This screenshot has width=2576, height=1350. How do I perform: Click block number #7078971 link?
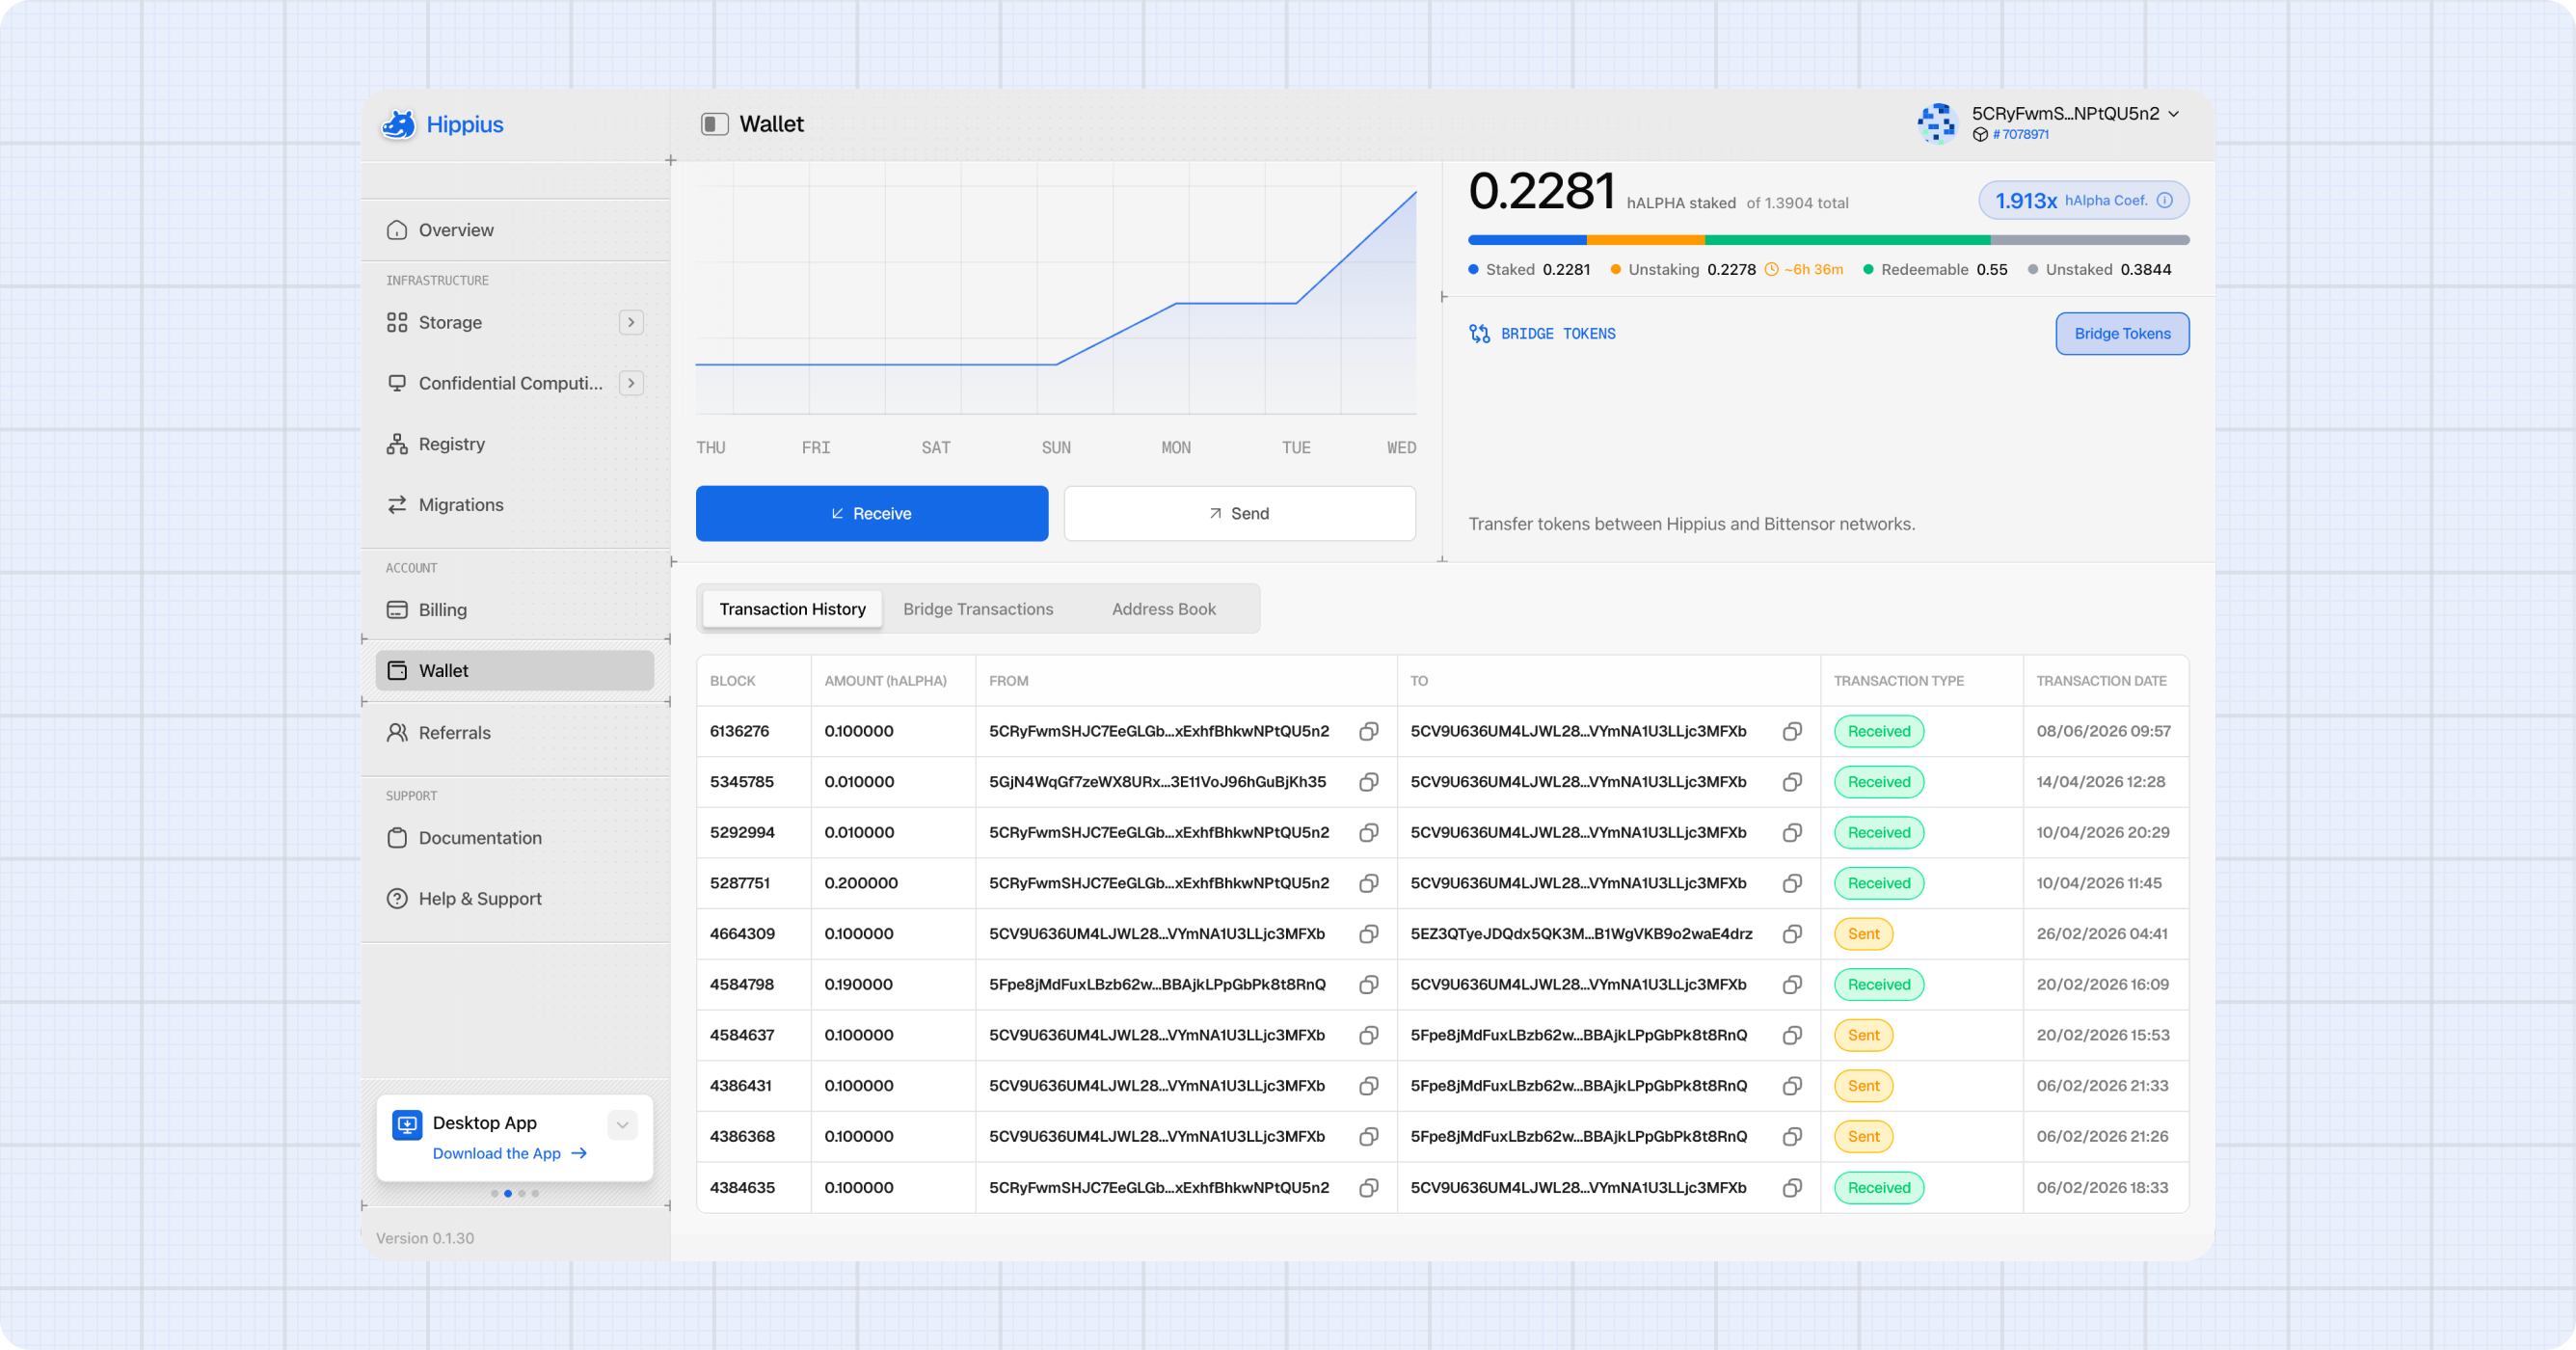[2020, 134]
